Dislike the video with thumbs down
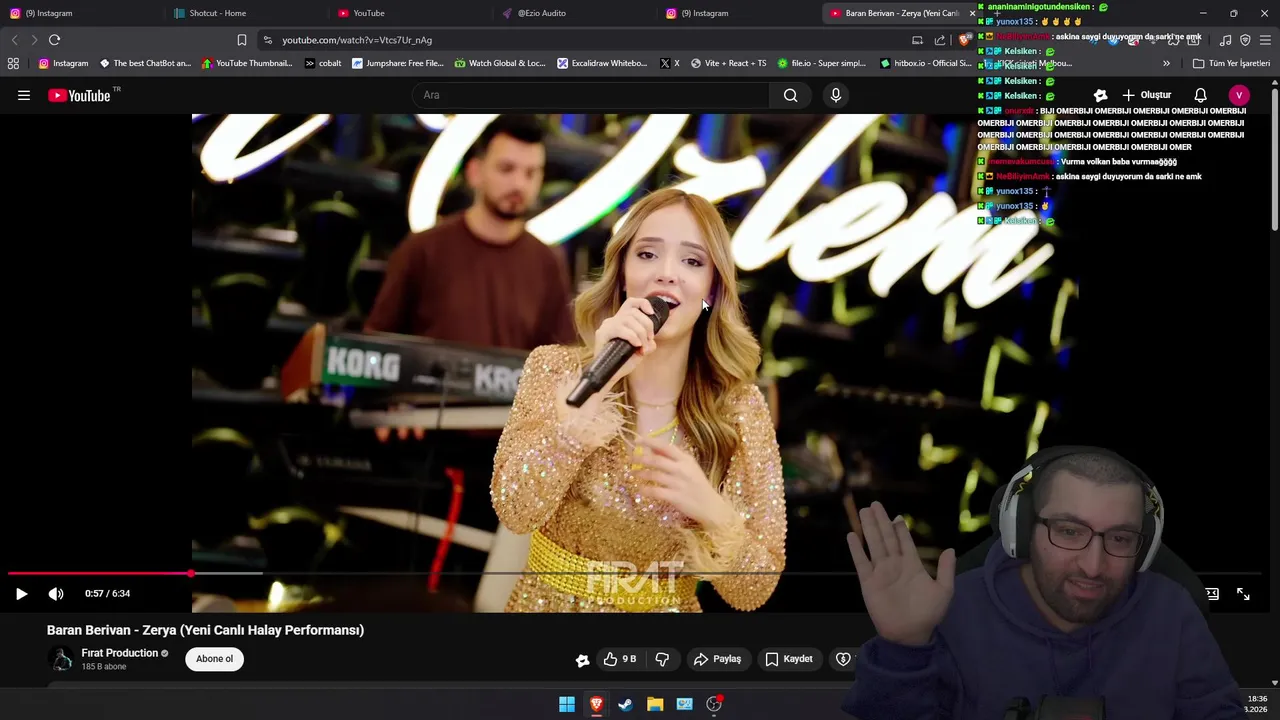The width and height of the screenshot is (1280, 720). [x=662, y=659]
